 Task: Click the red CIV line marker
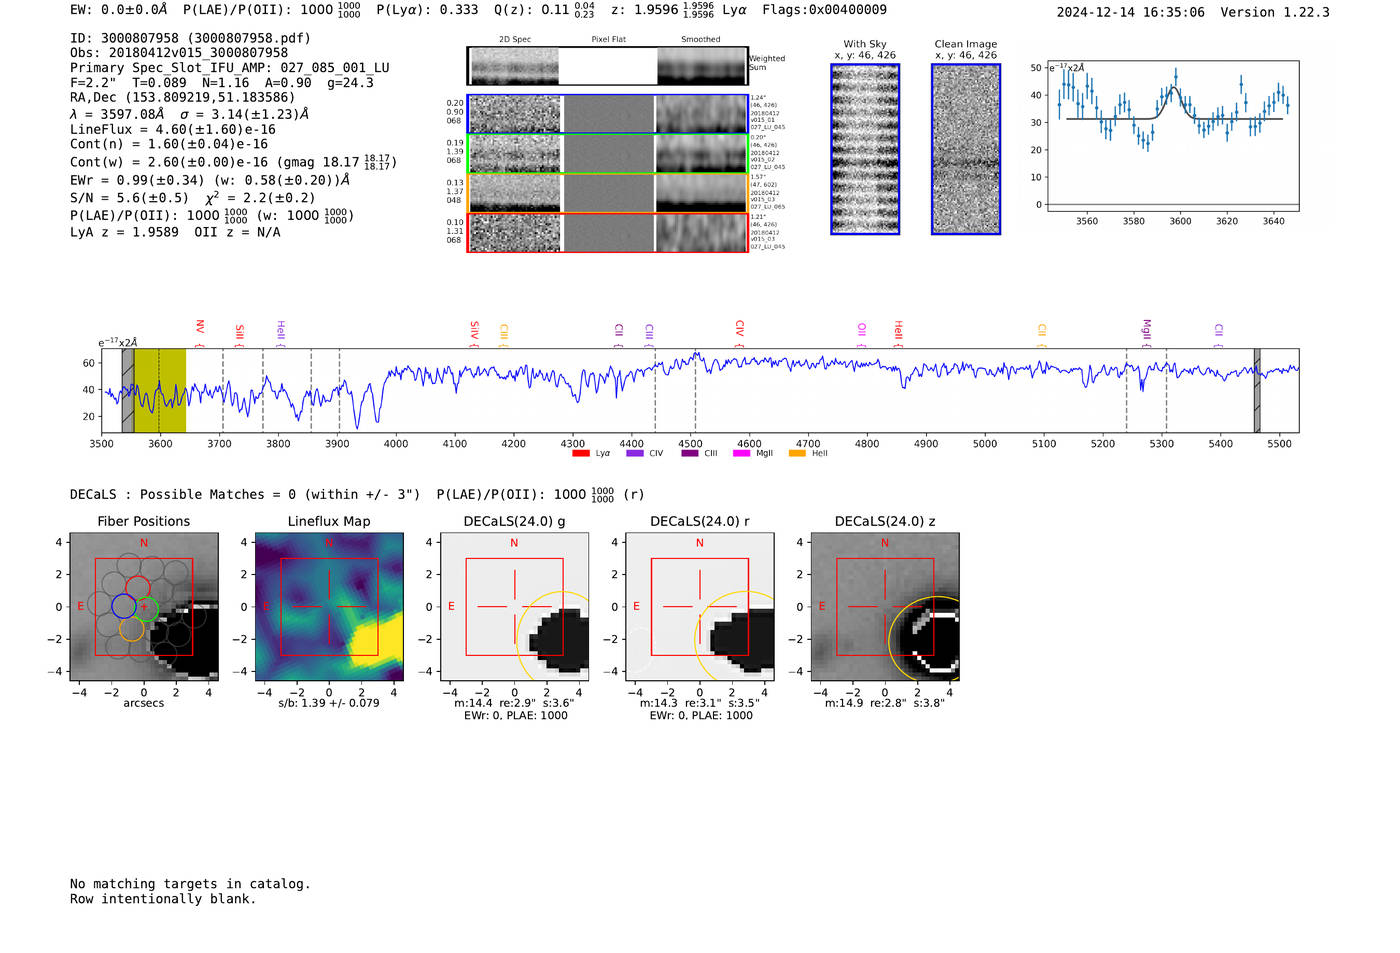pos(740,334)
